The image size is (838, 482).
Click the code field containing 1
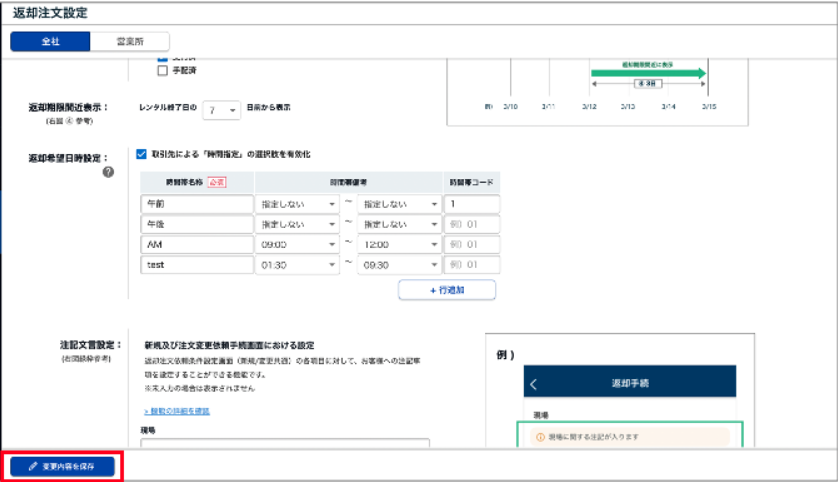coord(471,203)
